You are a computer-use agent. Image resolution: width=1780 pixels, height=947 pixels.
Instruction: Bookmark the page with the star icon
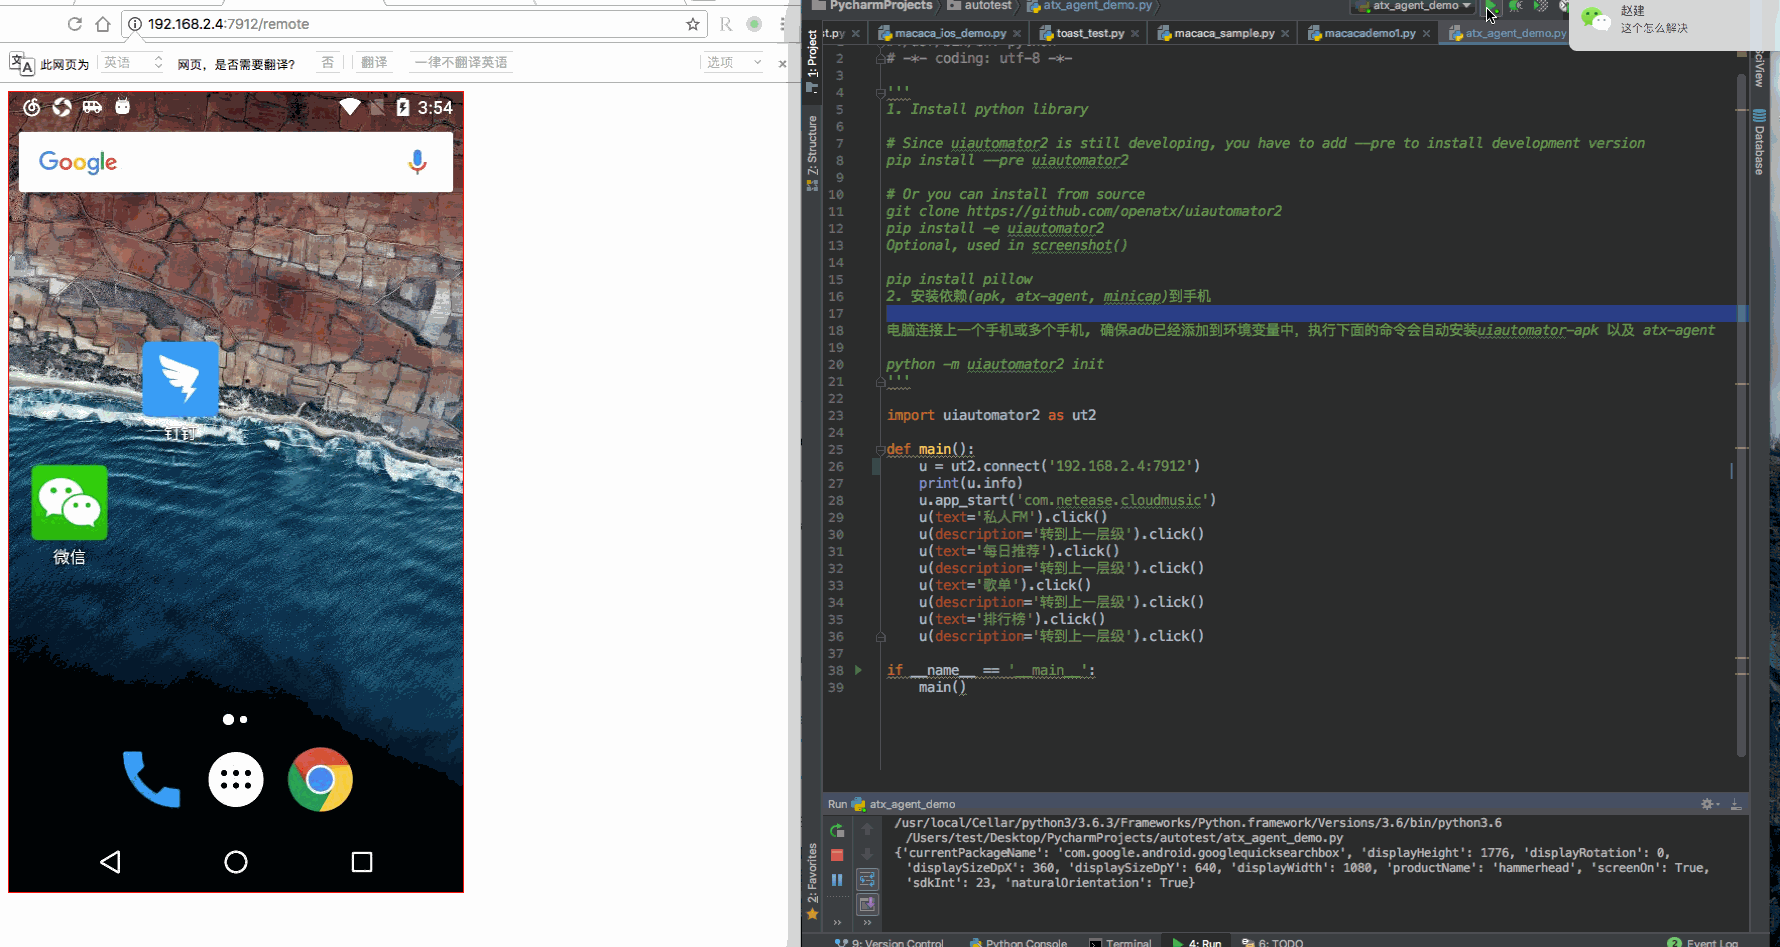(x=692, y=24)
